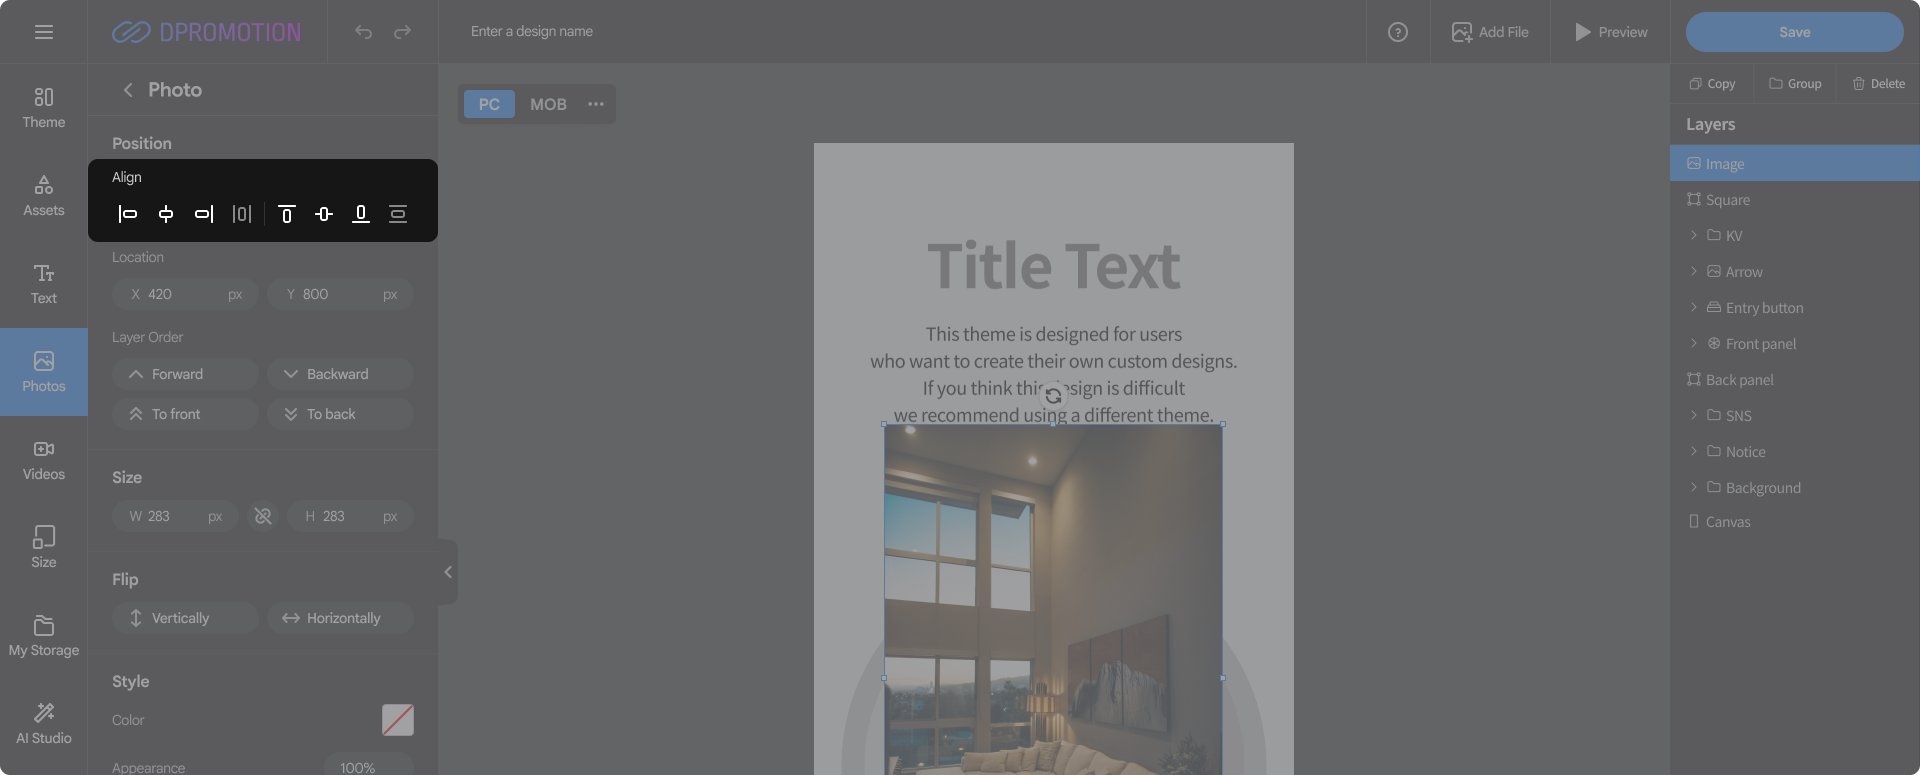This screenshot has width=1920, height=775.
Task: Click the DPROMOTION logo
Action: 206,32
